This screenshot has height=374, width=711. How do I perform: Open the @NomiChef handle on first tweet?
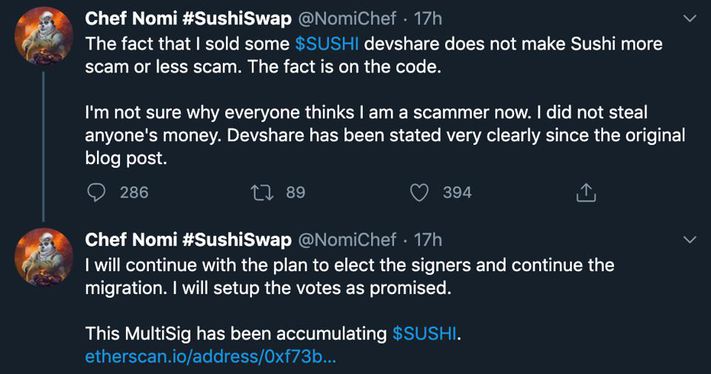[x=347, y=19]
